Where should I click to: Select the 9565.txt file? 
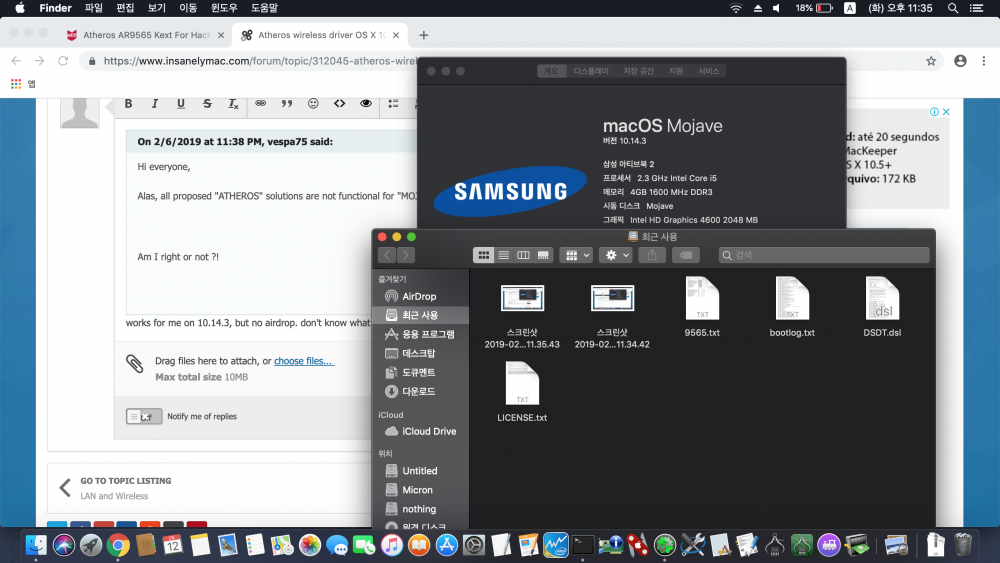point(702,307)
